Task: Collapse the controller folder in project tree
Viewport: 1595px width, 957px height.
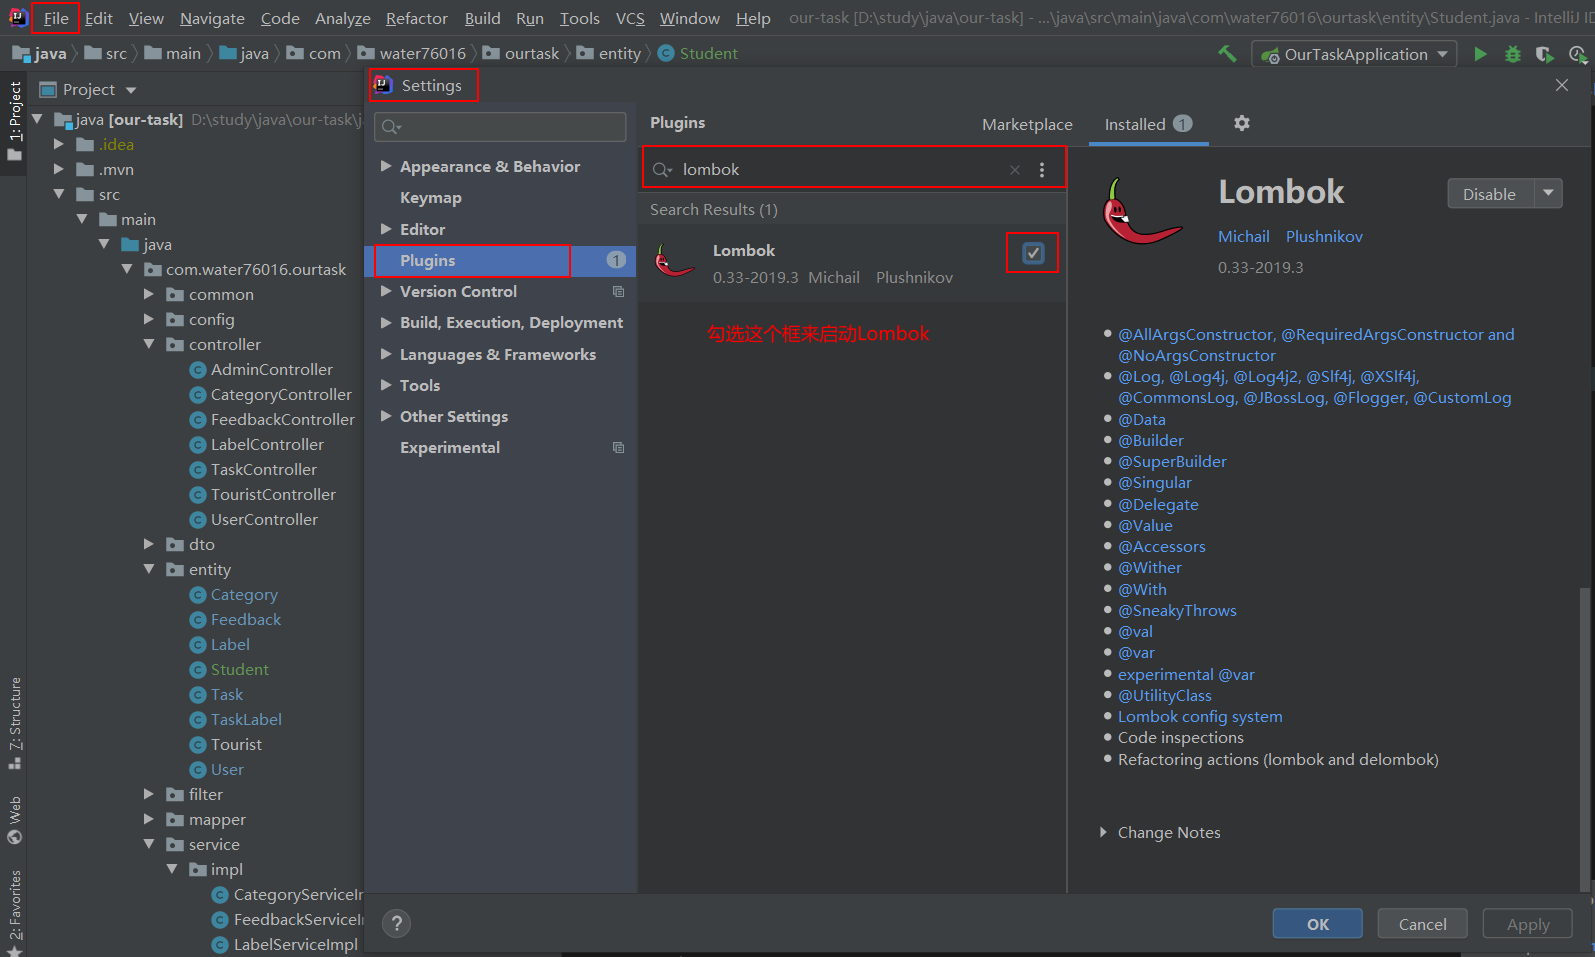Action: [x=149, y=345]
